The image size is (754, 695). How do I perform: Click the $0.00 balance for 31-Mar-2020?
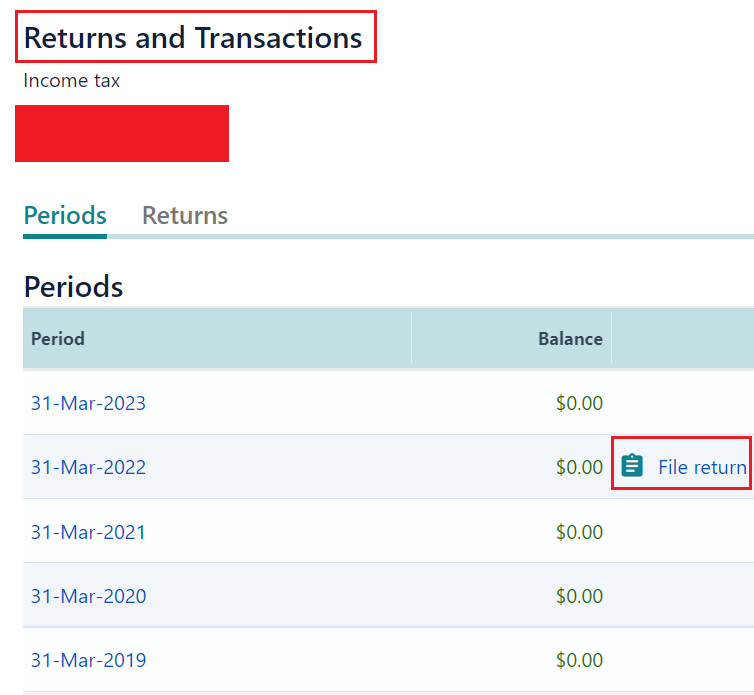pos(579,596)
